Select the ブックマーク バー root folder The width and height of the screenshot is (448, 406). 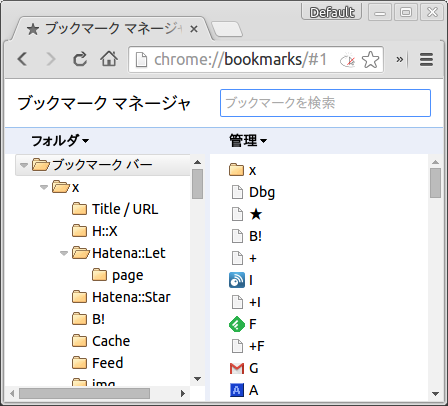(x=103, y=165)
